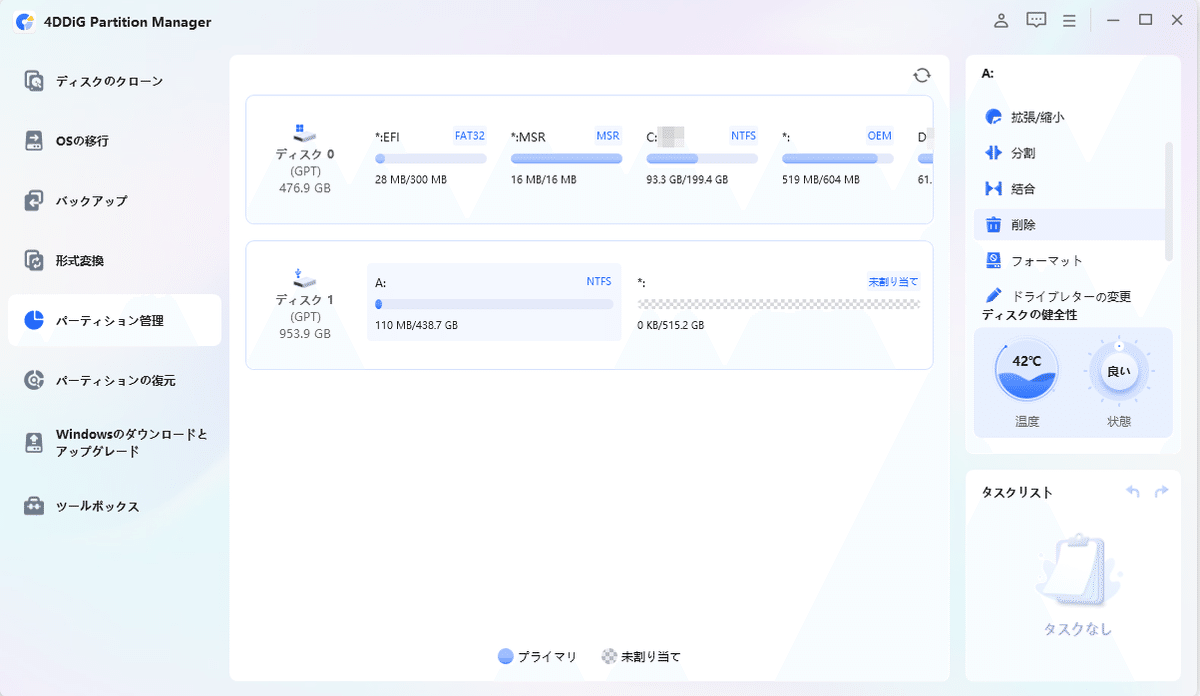This screenshot has height=696, width=1200.
Task: Click the undo arrow in the task list
Action: click(x=1132, y=492)
